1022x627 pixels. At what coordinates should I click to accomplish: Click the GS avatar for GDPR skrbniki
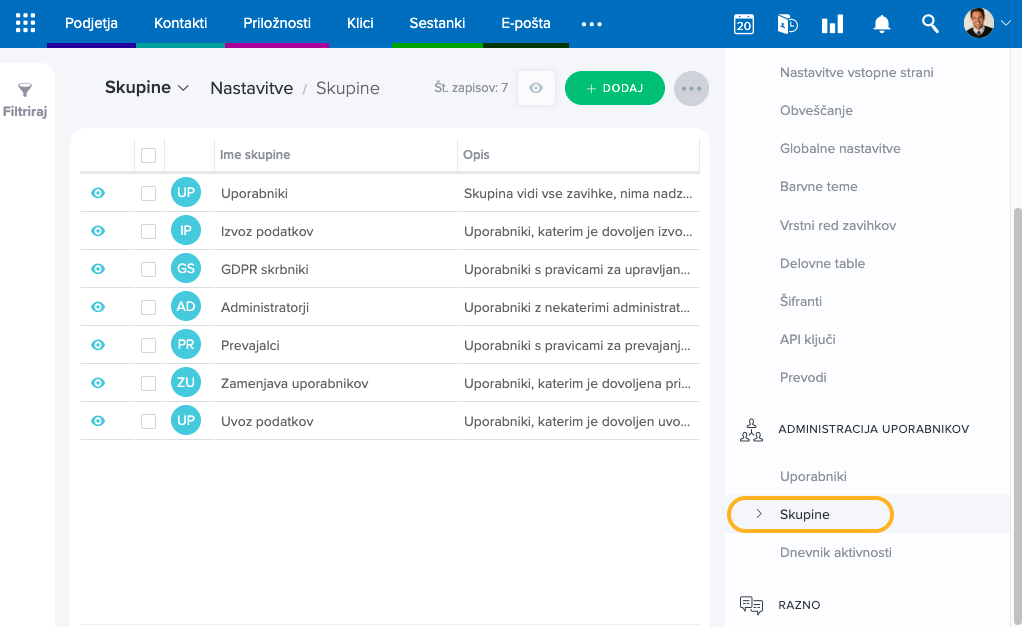(x=186, y=269)
